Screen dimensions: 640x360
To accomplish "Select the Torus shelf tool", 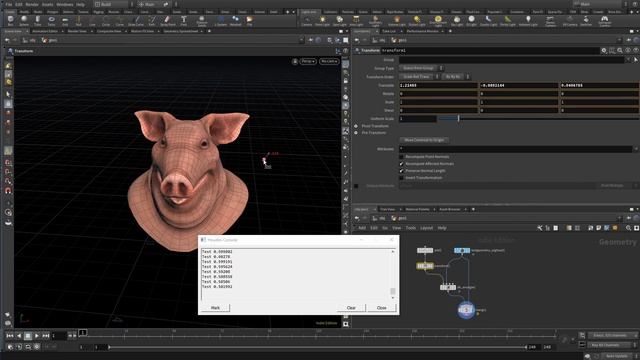I will click(x=51, y=20).
